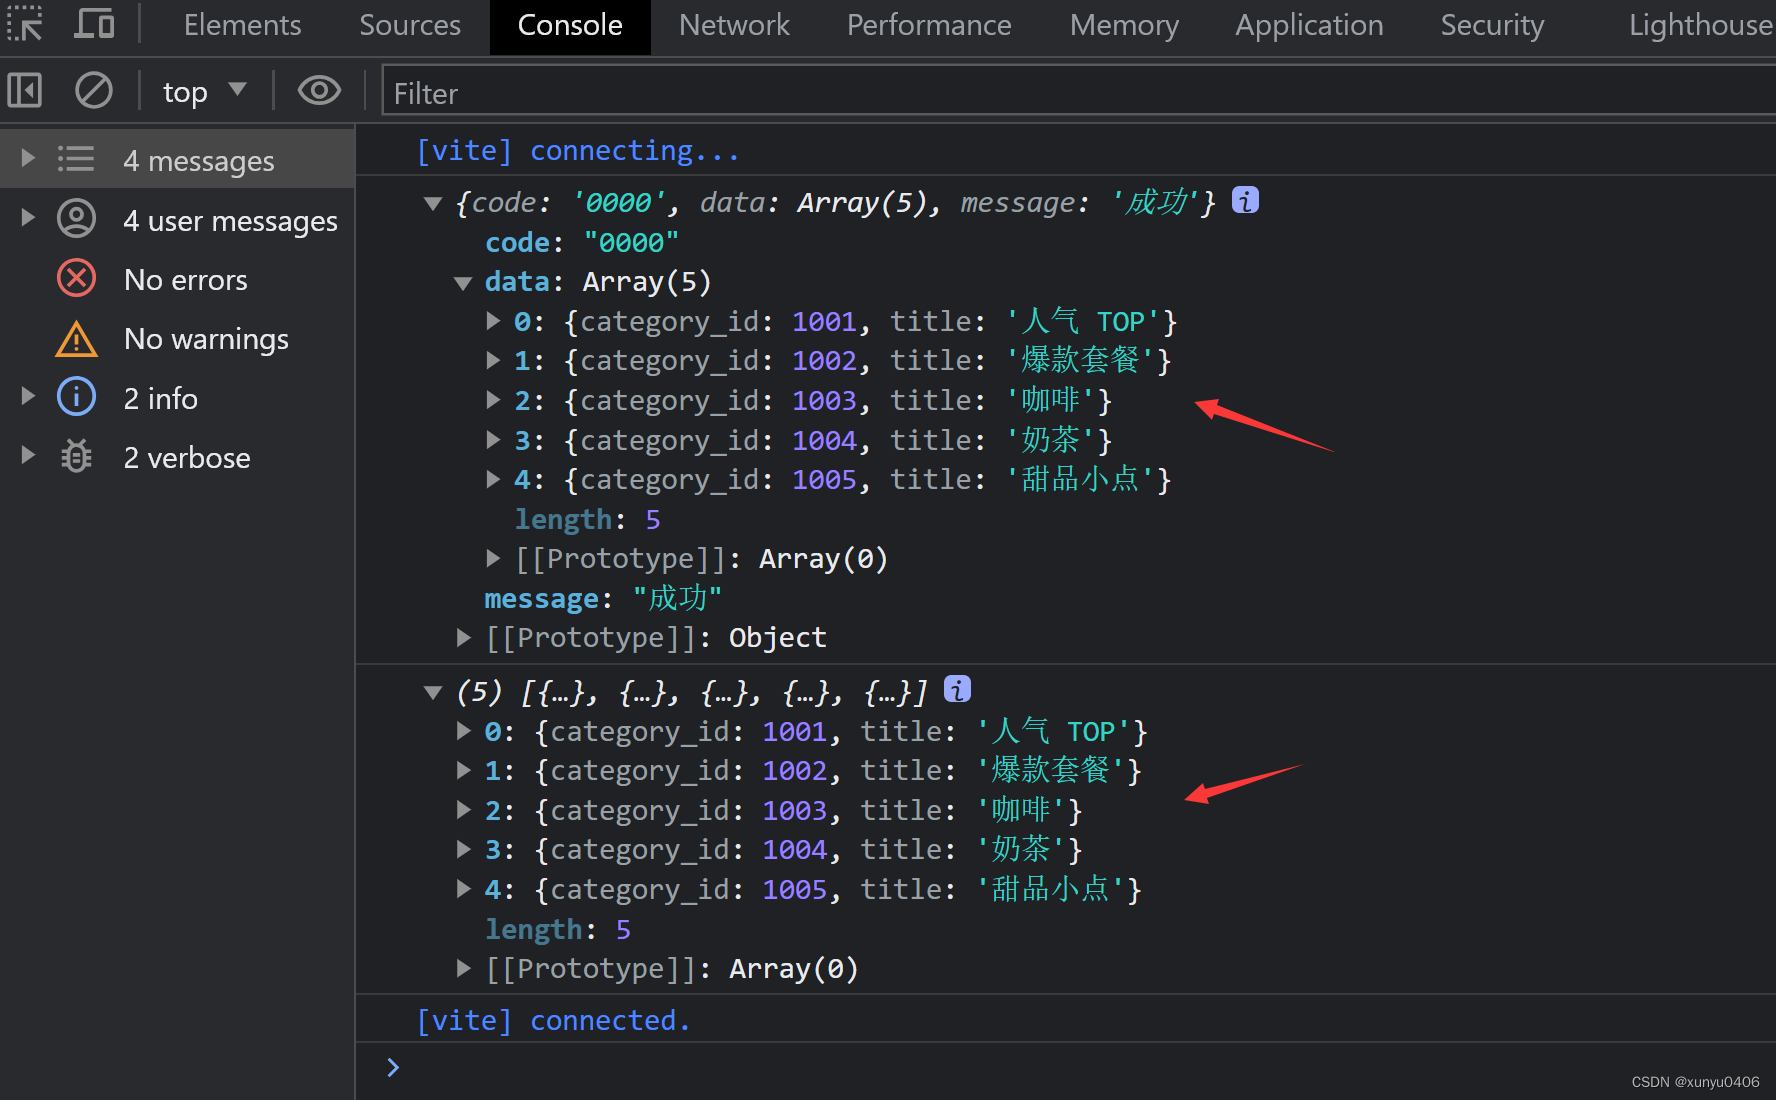
Task: Expand the 4 messages group arrow
Action: click(x=28, y=159)
